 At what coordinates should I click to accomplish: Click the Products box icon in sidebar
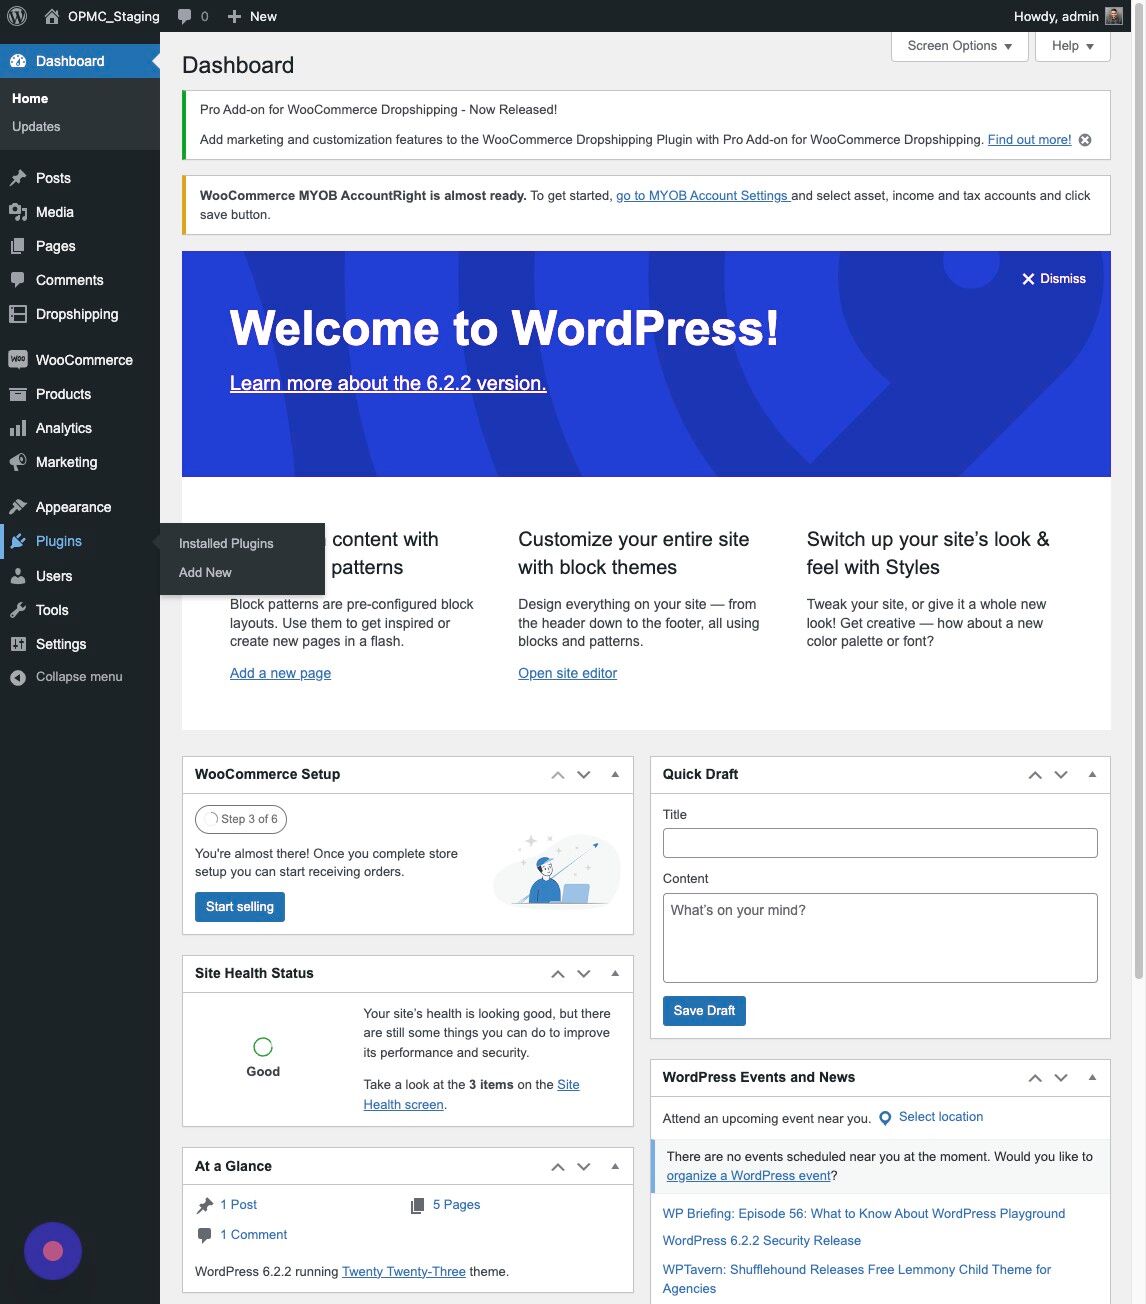pyautogui.click(x=18, y=394)
